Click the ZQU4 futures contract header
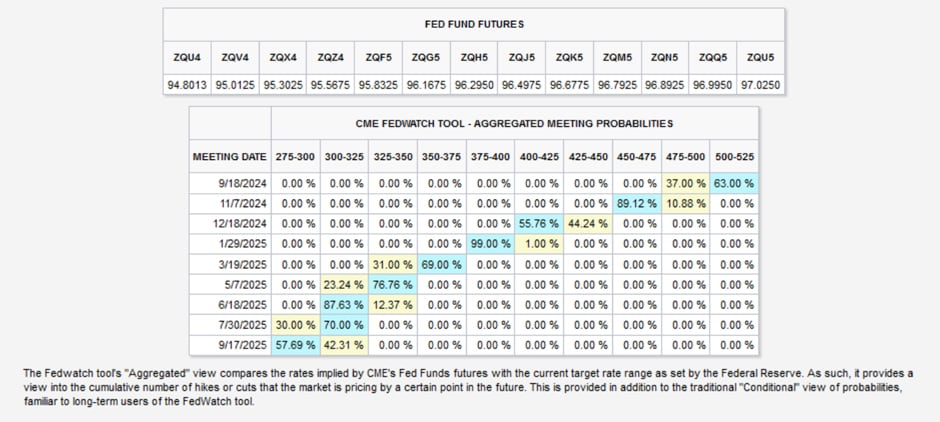Viewport: 940px width, 422px height. pyautogui.click(x=187, y=57)
